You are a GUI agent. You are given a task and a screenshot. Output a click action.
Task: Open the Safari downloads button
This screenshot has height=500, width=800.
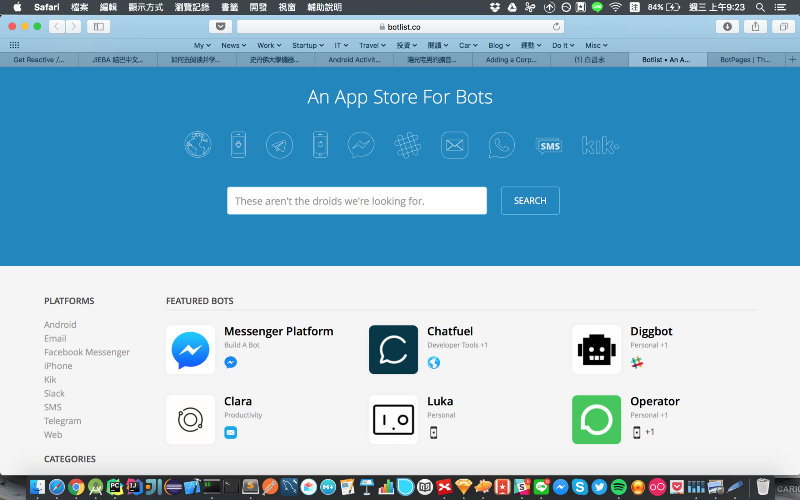pyautogui.click(x=727, y=27)
